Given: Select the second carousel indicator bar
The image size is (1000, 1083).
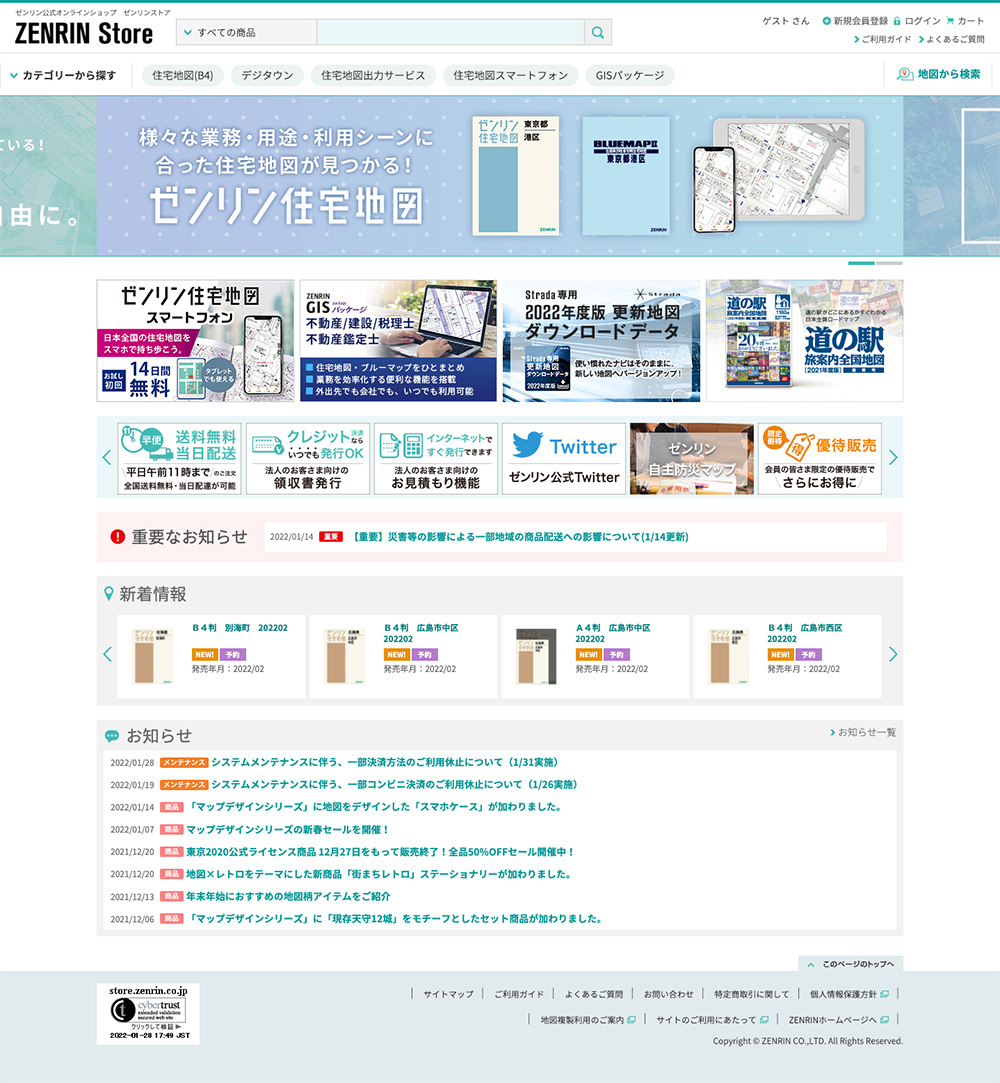Looking at the screenshot, I should coord(890,263).
